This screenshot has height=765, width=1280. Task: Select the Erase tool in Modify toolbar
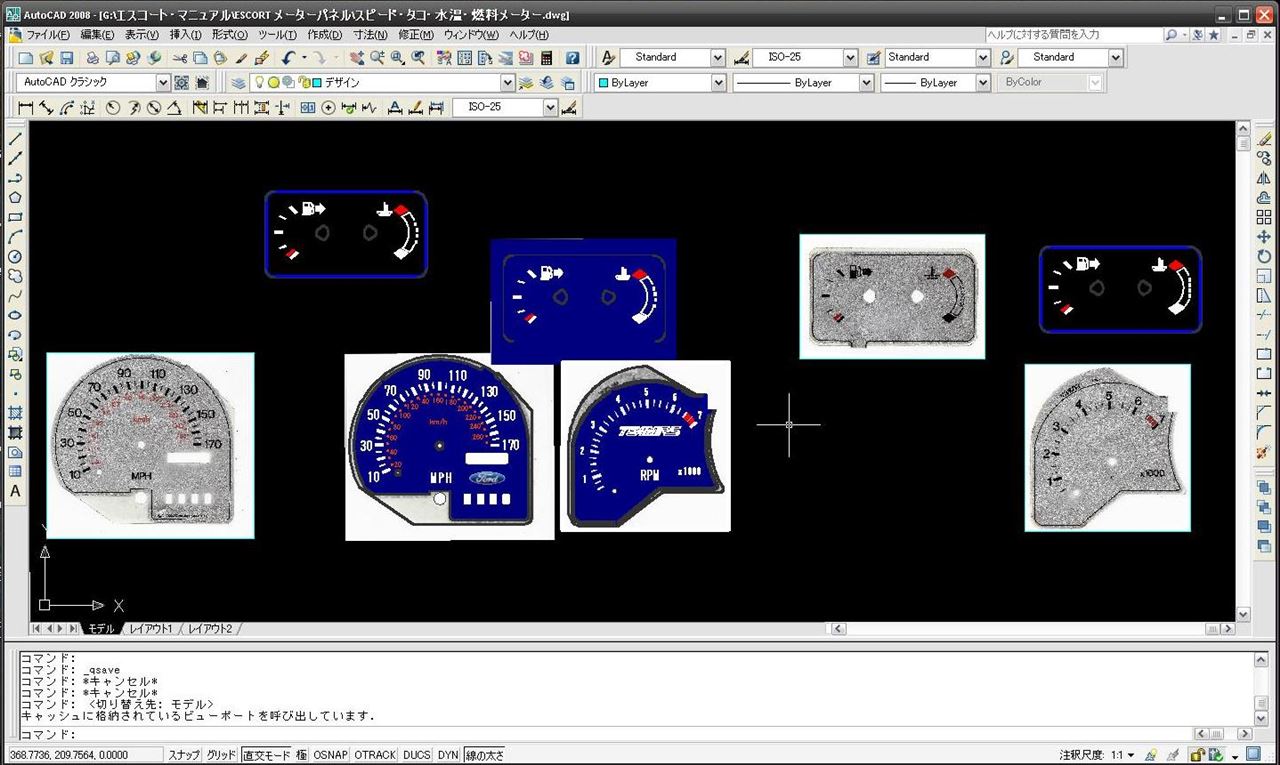click(1264, 139)
